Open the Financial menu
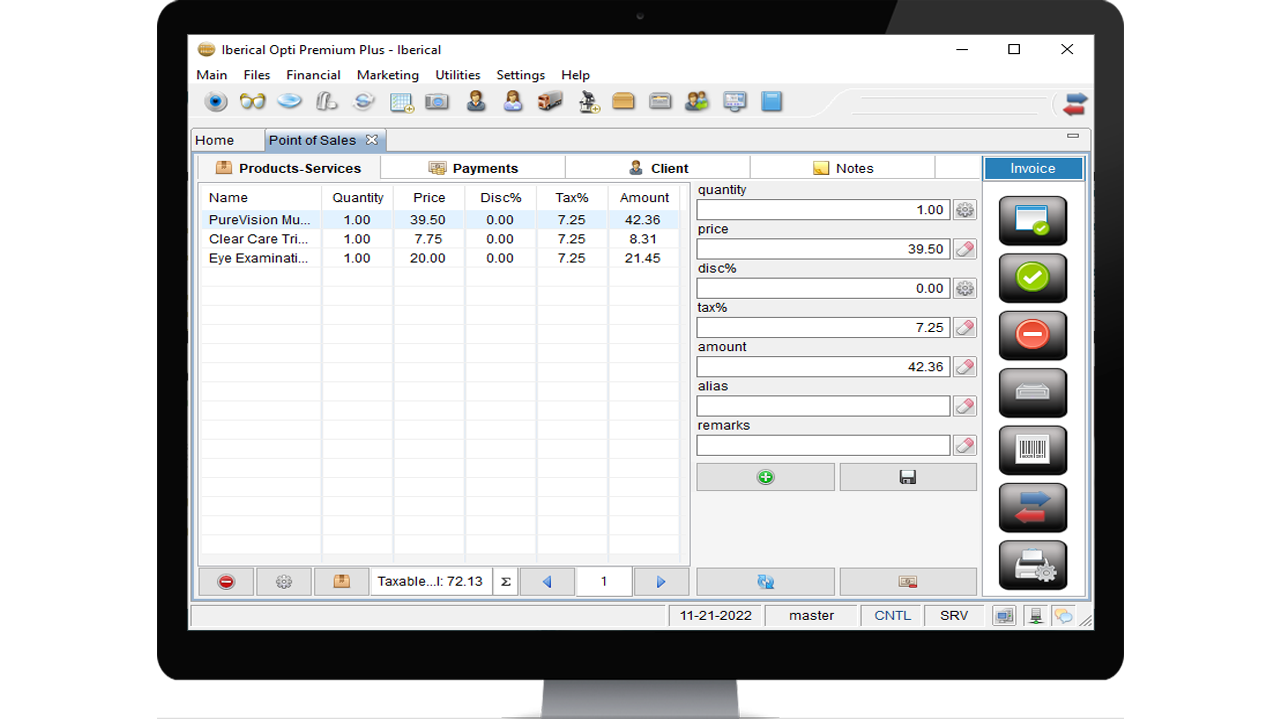 (x=313, y=75)
